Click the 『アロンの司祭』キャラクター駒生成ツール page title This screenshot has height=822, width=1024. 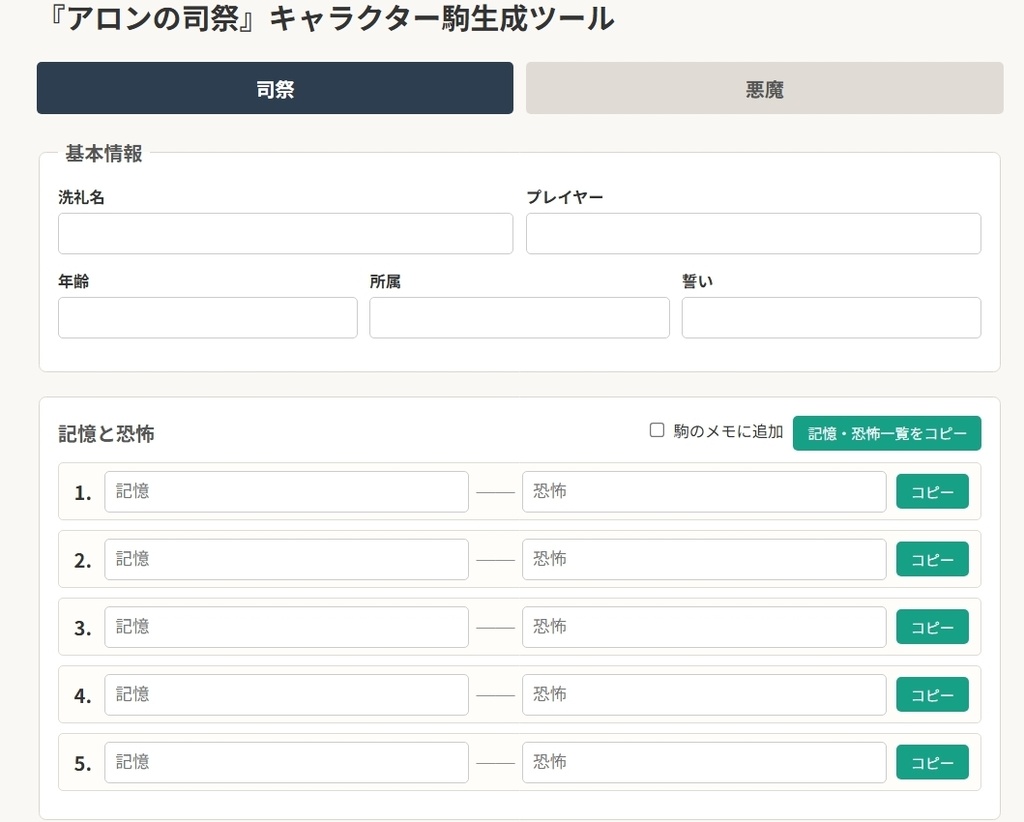click(331, 18)
